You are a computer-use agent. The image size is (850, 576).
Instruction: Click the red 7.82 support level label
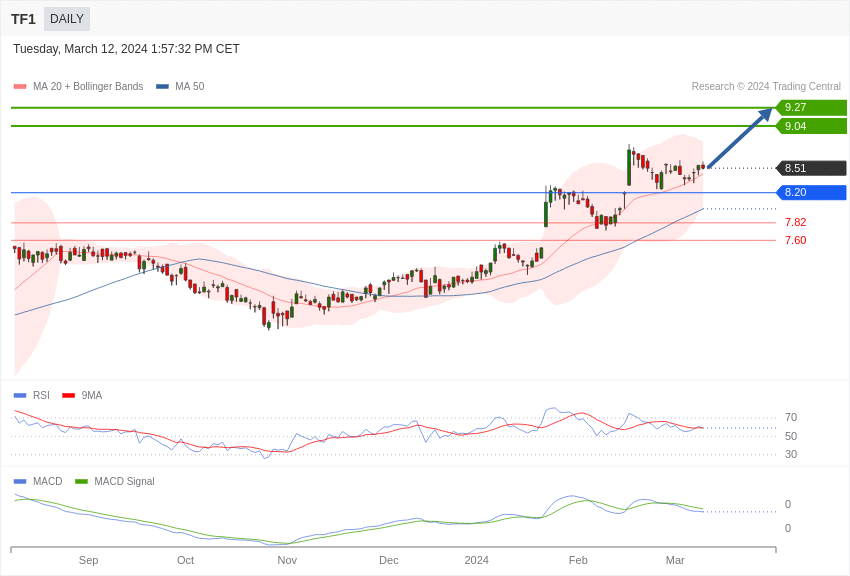[x=795, y=222]
